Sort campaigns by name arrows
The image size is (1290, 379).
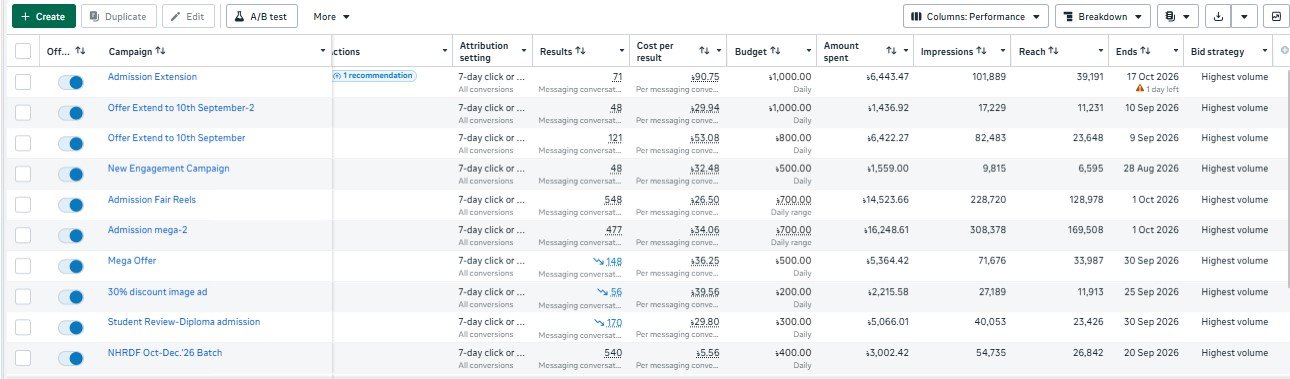pyautogui.click(x=160, y=51)
